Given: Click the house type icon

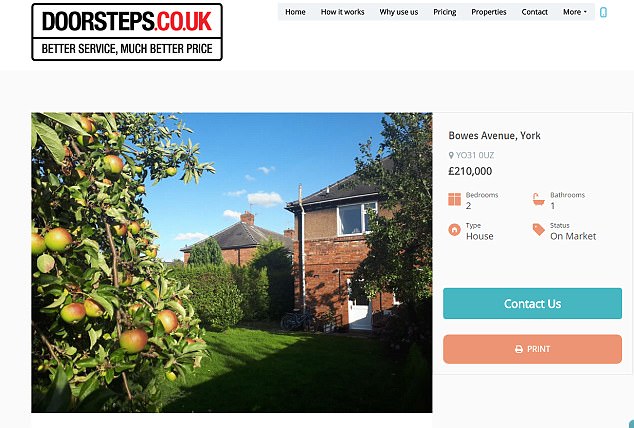Looking at the screenshot, I should coord(454,230).
